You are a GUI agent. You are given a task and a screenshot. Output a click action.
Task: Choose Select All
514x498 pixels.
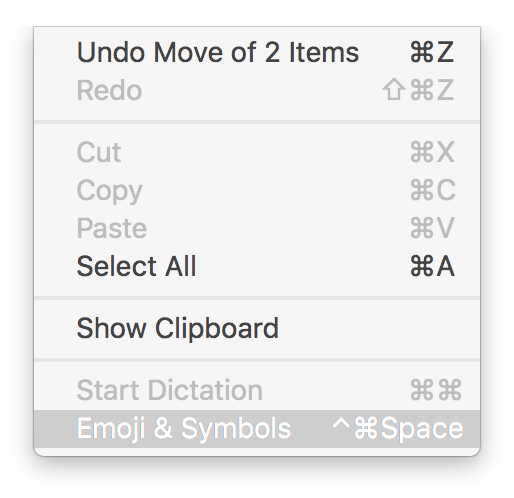257,266
